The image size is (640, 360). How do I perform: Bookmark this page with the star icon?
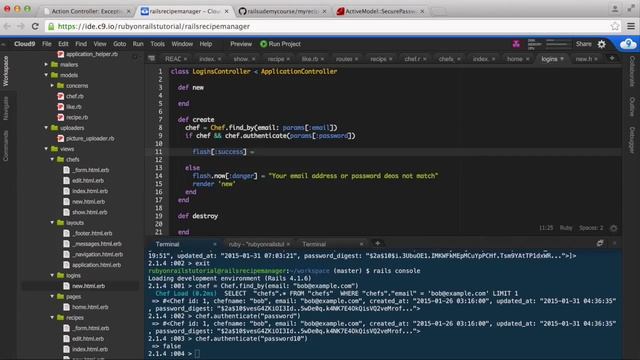pyautogui.click(x=615, y=27)
